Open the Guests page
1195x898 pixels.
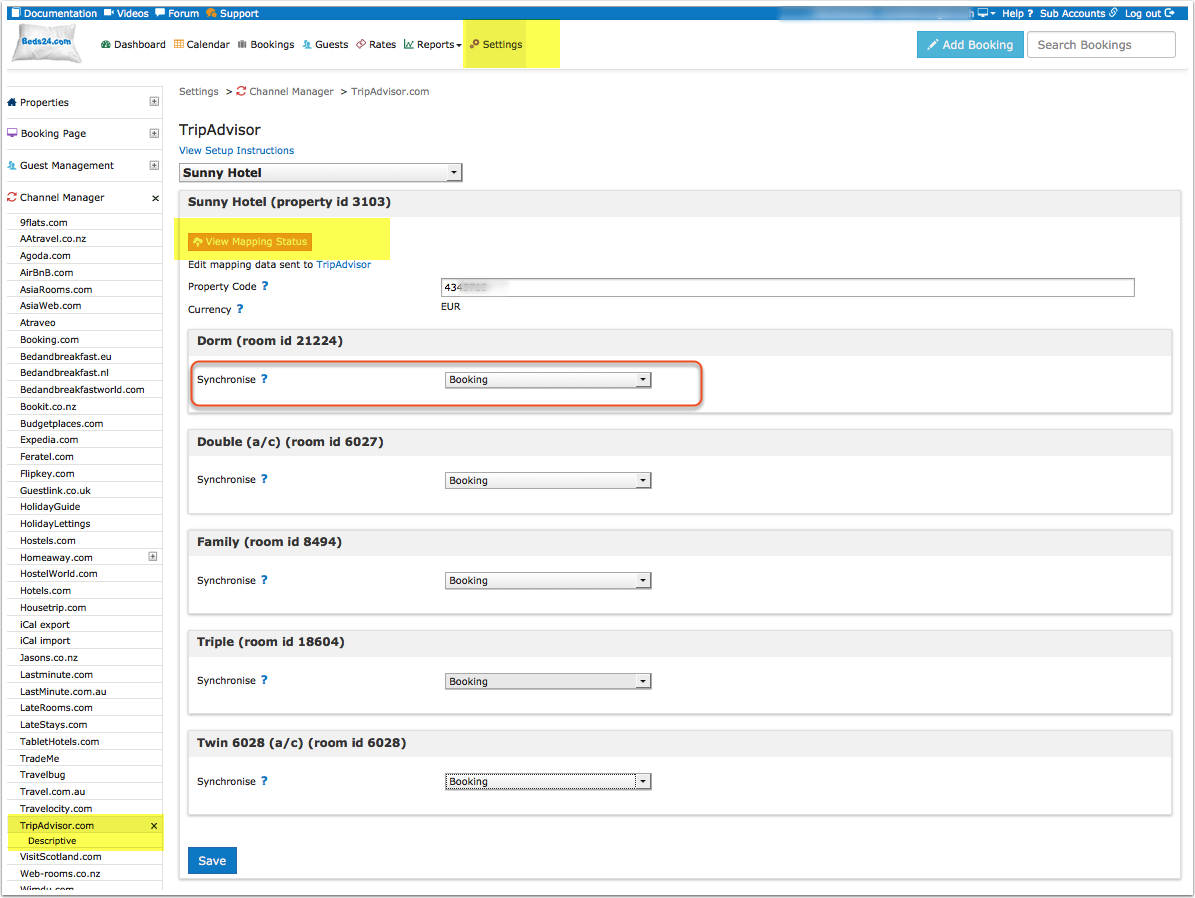pyautogui.click(x=325, y=45)
